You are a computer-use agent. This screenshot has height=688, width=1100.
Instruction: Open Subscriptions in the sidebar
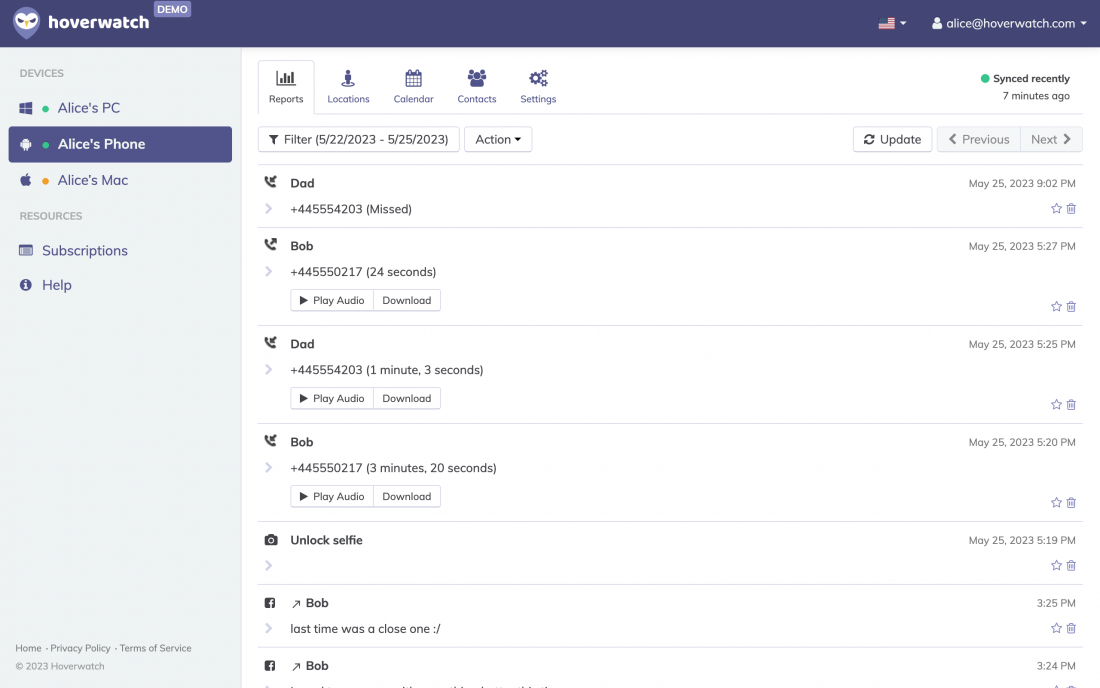point(84,250)
